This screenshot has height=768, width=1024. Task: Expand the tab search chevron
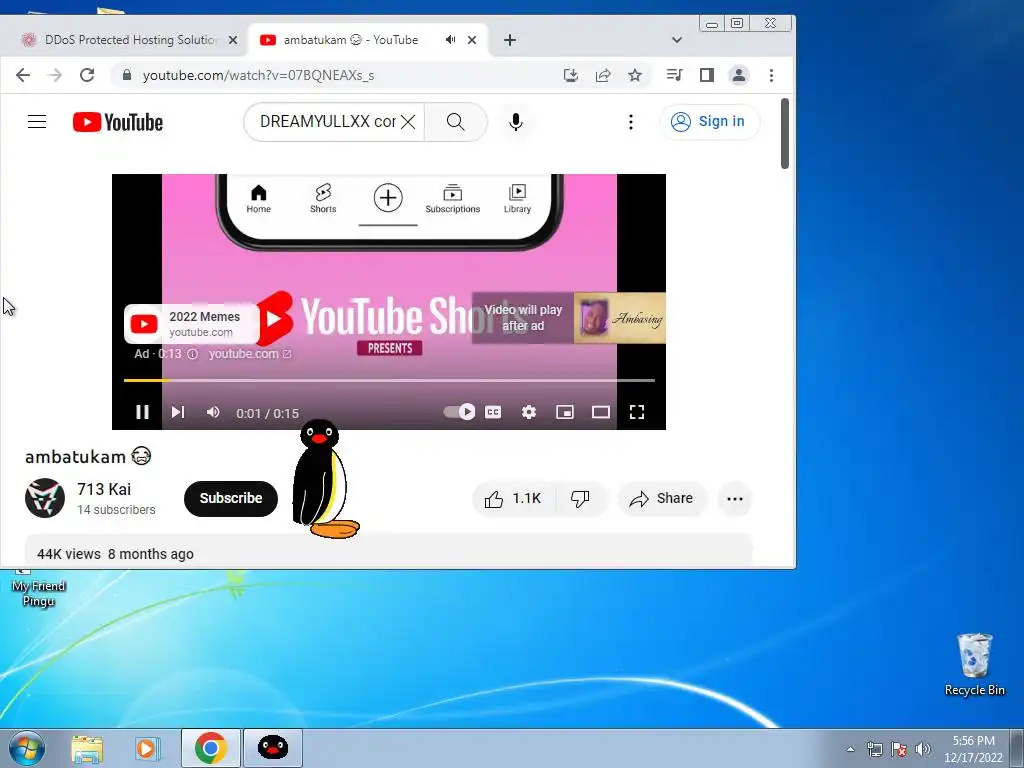coord(677,40)
